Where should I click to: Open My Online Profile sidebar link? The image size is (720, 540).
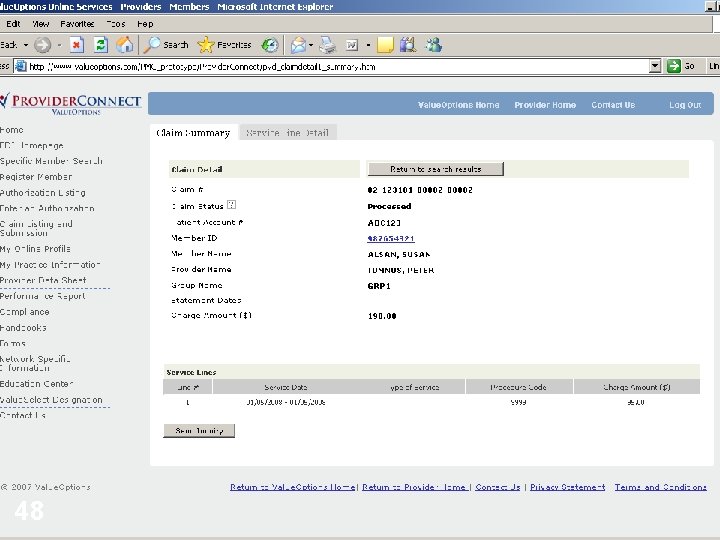coord(35,249)
